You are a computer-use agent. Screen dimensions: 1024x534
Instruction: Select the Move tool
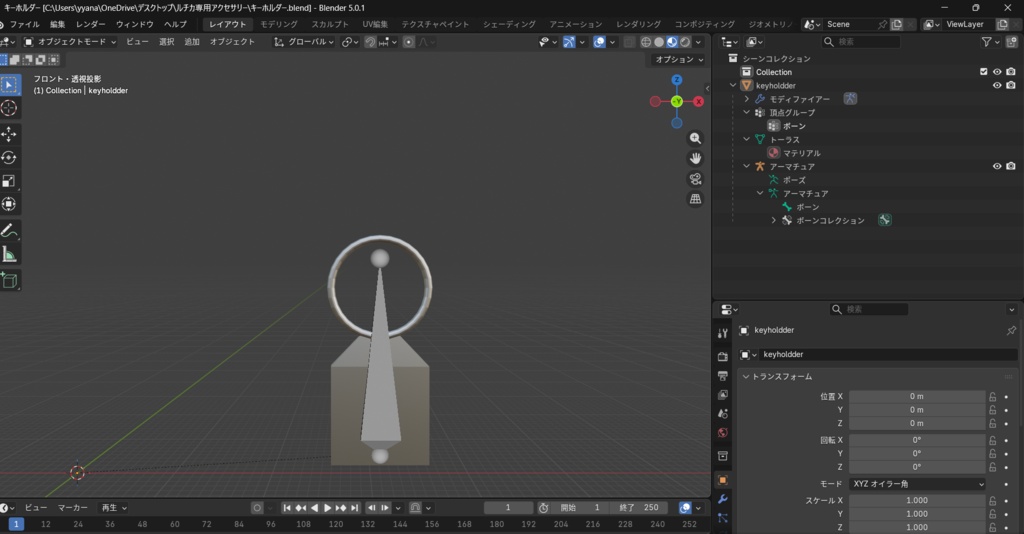[x=9, y=134]
